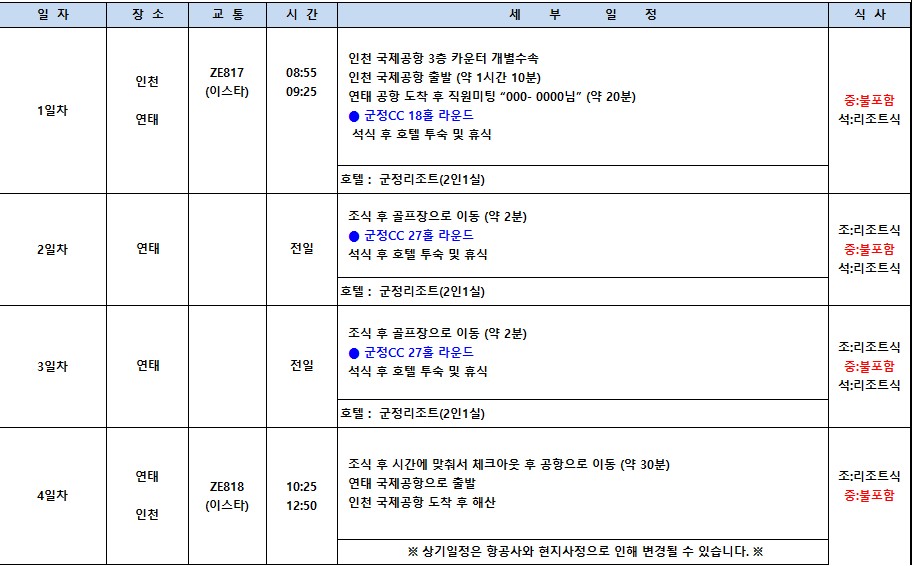Click departure time 08:55
The height and width of the screenshot is (566, 915).
coord(302,73)
